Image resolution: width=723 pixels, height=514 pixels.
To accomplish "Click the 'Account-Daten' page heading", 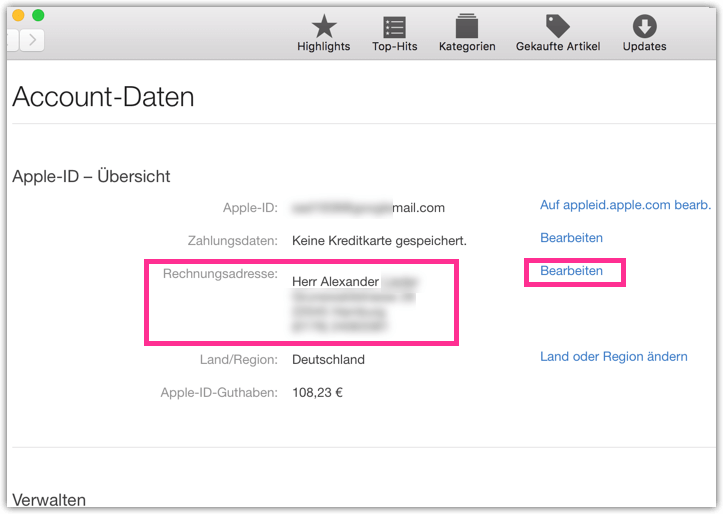I will coord(103,97).
